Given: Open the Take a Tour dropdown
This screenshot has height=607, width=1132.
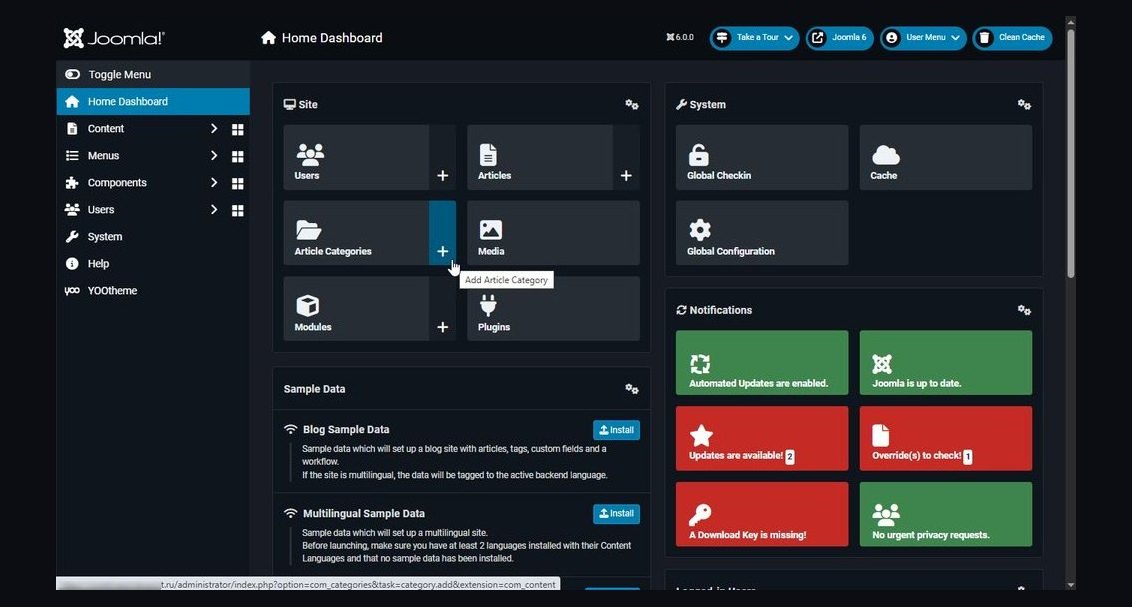Looking at the screenshot, I should [754, 38].
